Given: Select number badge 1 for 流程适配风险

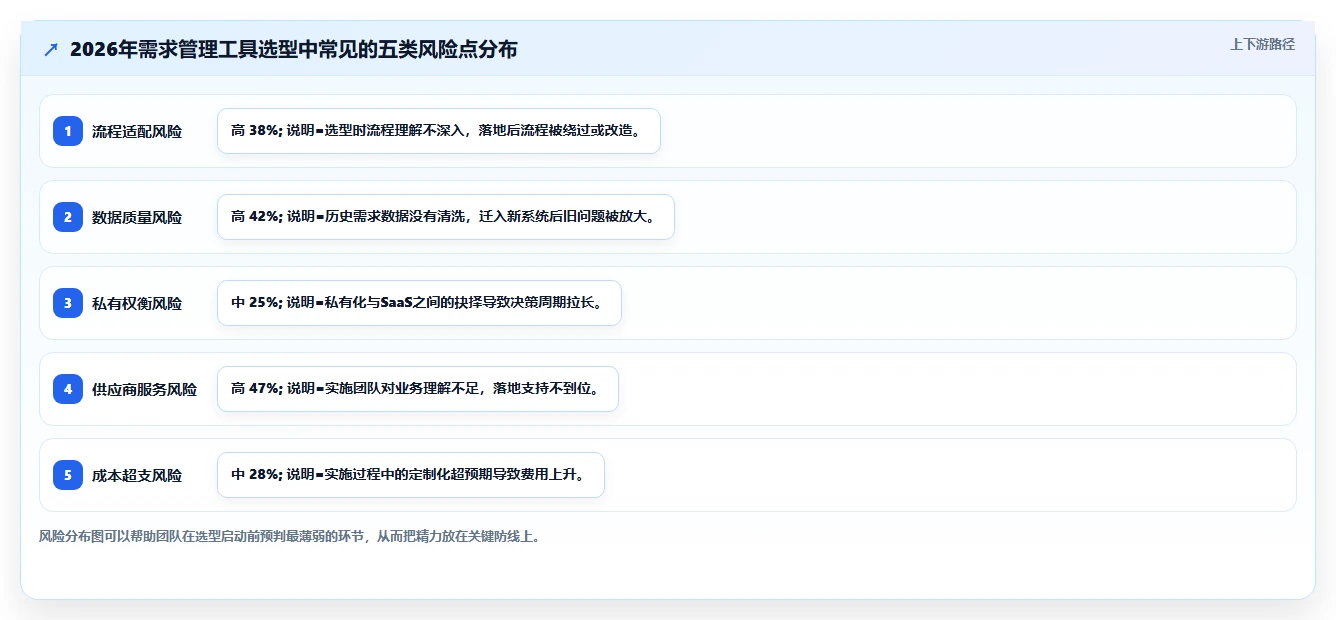Looking at the screenshot, I should [x=68, y=131].
